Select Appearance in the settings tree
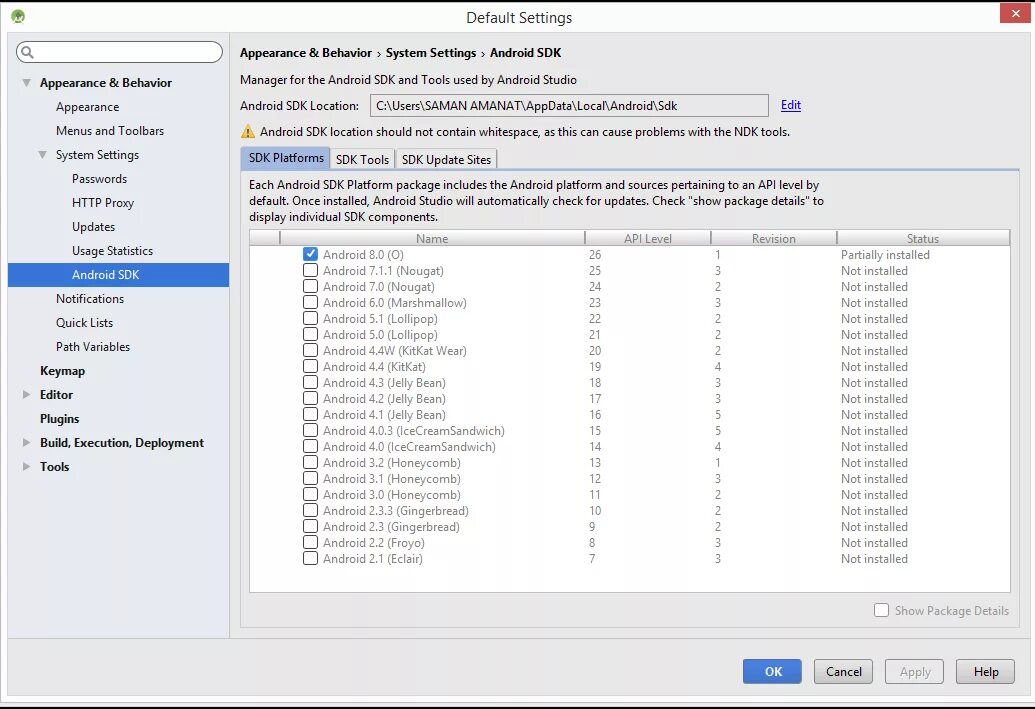Screen dimensions: 1035x709 pos(87,107)
